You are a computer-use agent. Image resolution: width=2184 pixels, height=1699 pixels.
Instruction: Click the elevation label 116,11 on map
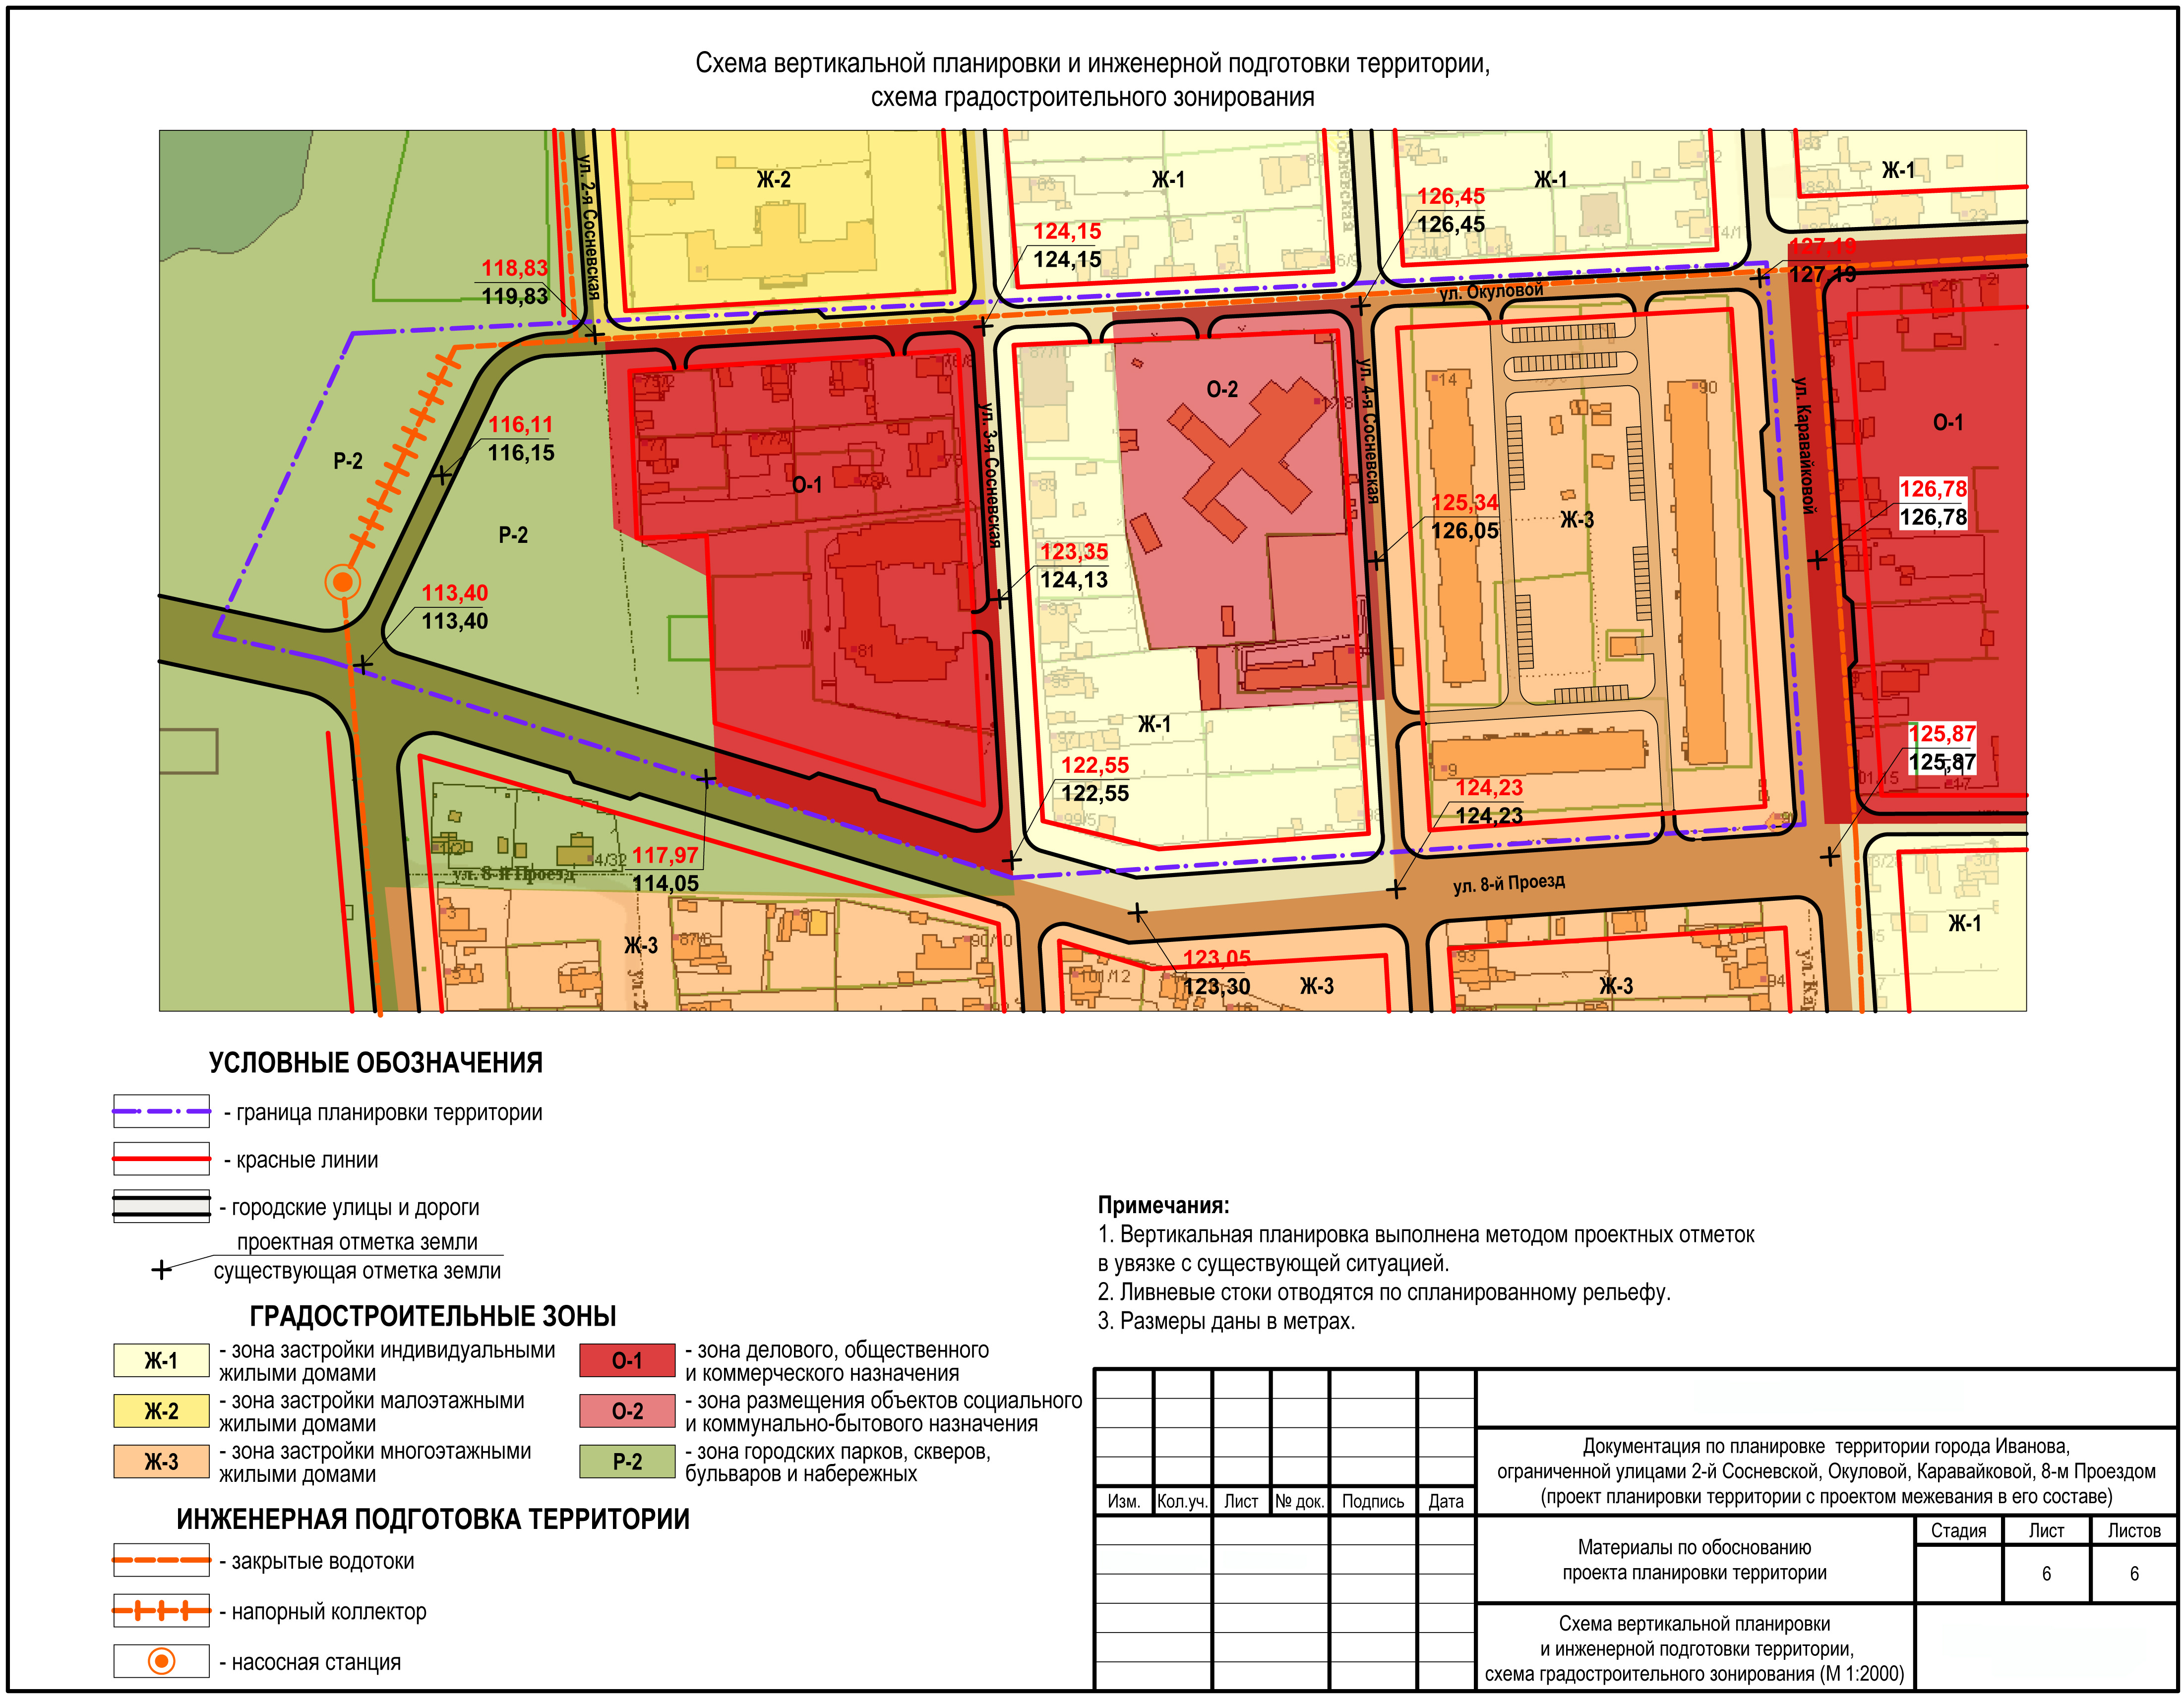[520, 424]
